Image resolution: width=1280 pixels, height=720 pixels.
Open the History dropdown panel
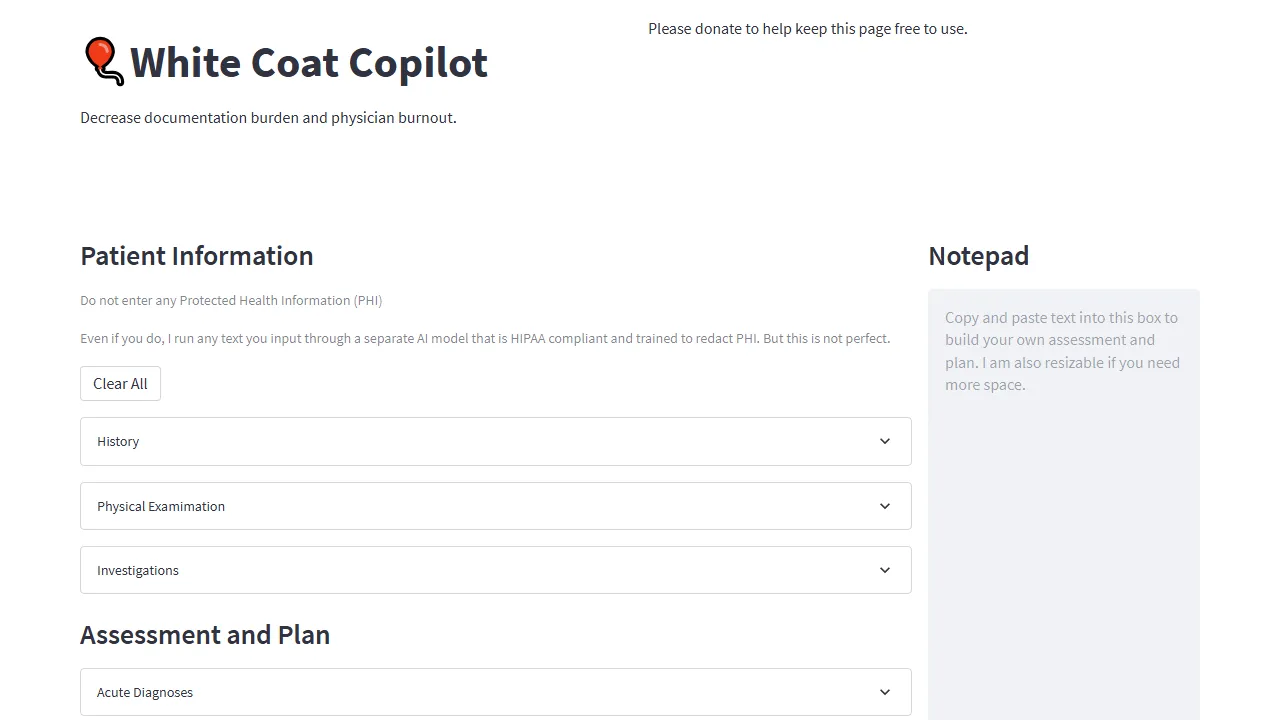click(496, 441)
